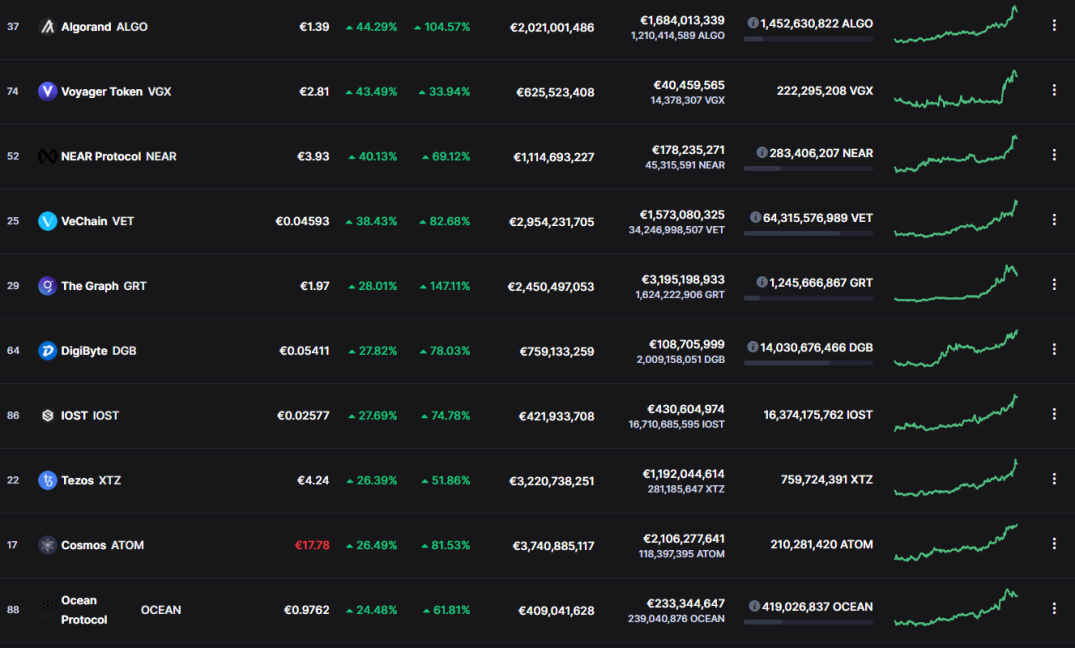Viewport: 1075px width, 648px height.
Task: Click DigiByte market cap €759,133,259
Action: 557,351
